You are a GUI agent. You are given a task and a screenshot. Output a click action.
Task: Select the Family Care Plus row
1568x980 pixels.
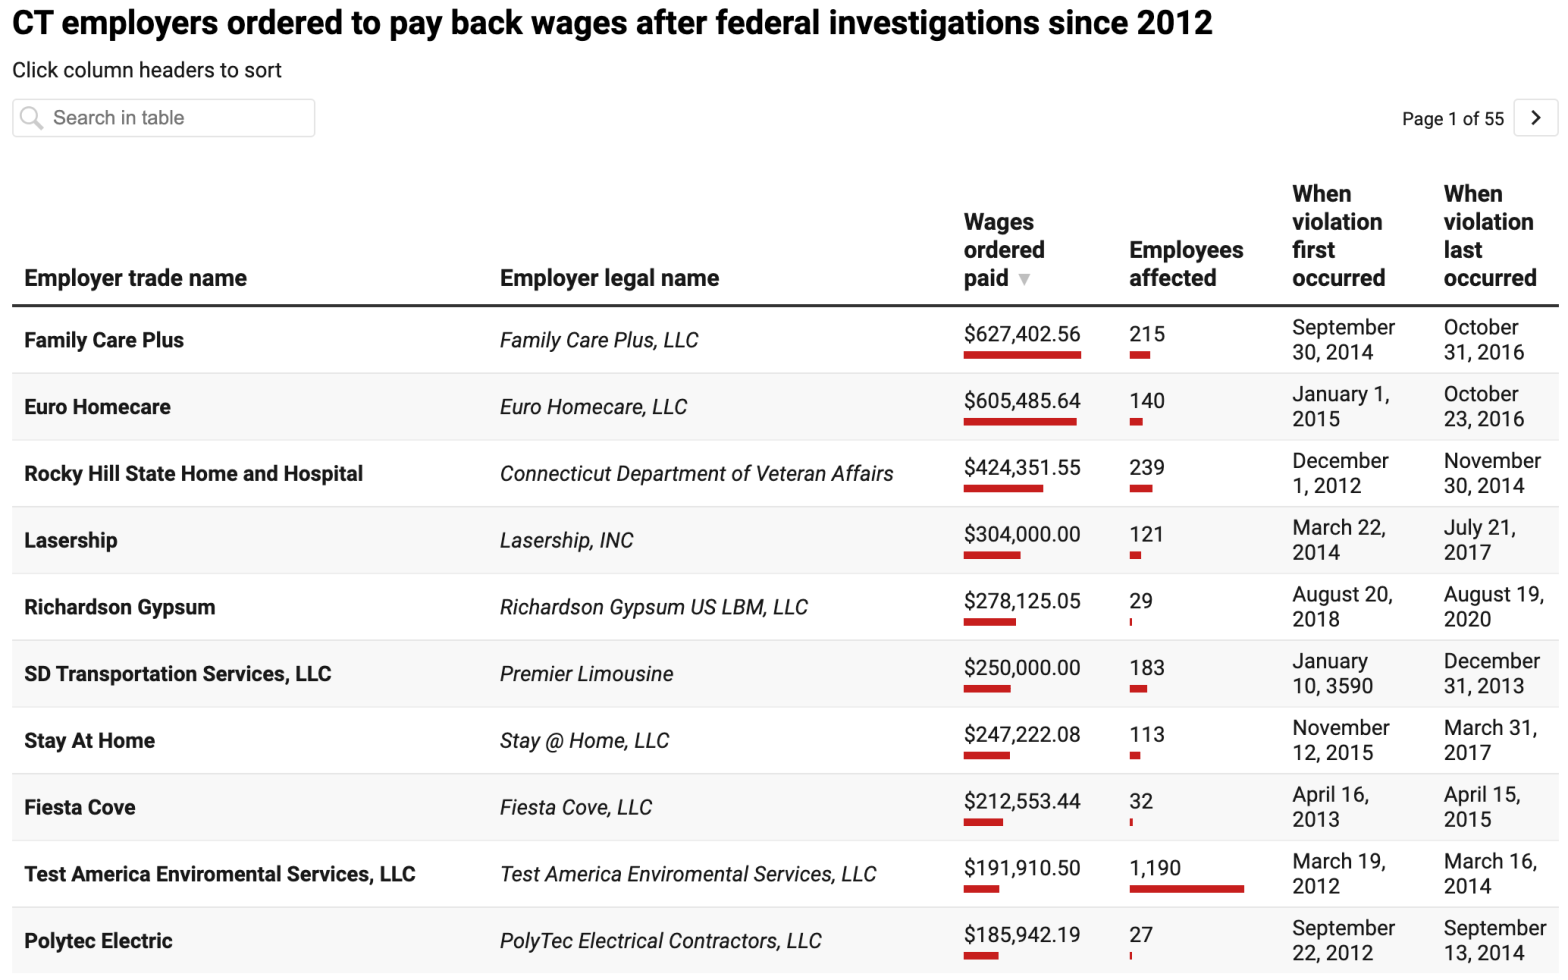click(x=103, y=340)
